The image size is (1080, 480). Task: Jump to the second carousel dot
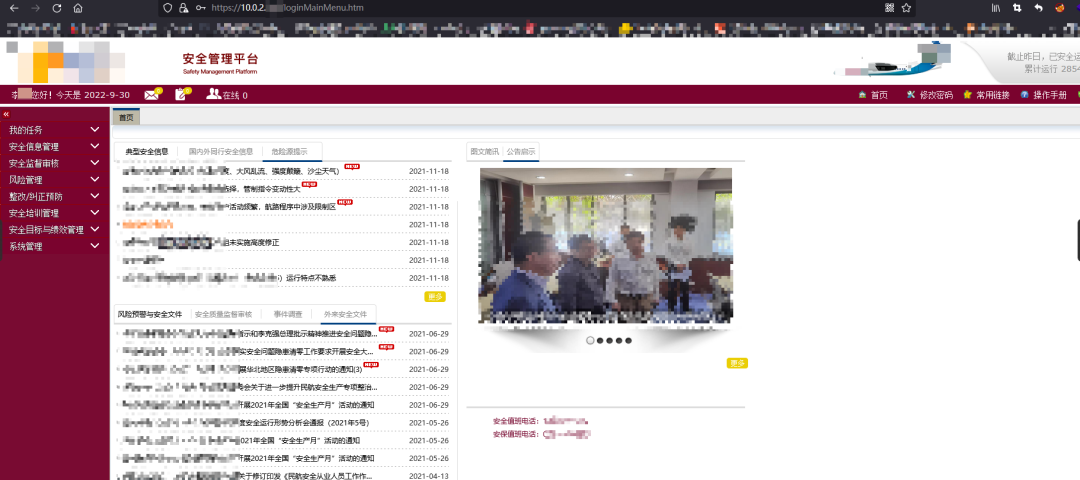pos(600,340)
